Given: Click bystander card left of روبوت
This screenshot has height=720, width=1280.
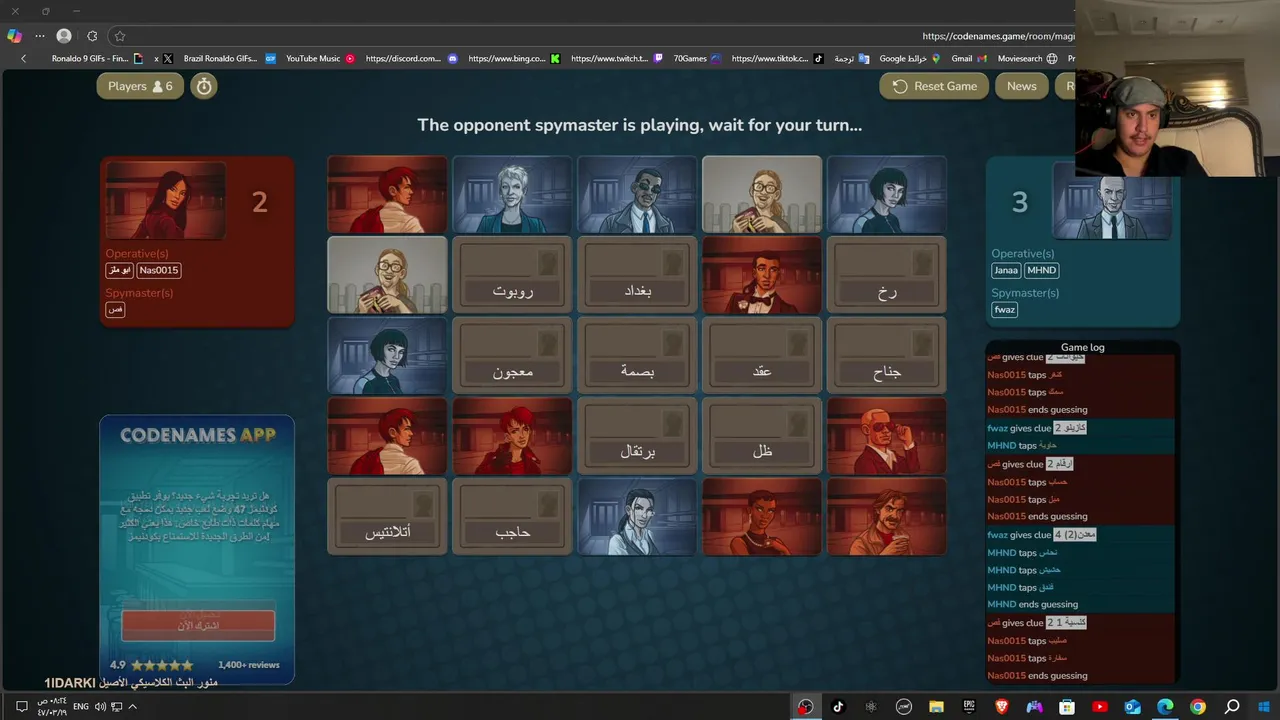Looking at the screenshot, I should [x=387, y=275].
